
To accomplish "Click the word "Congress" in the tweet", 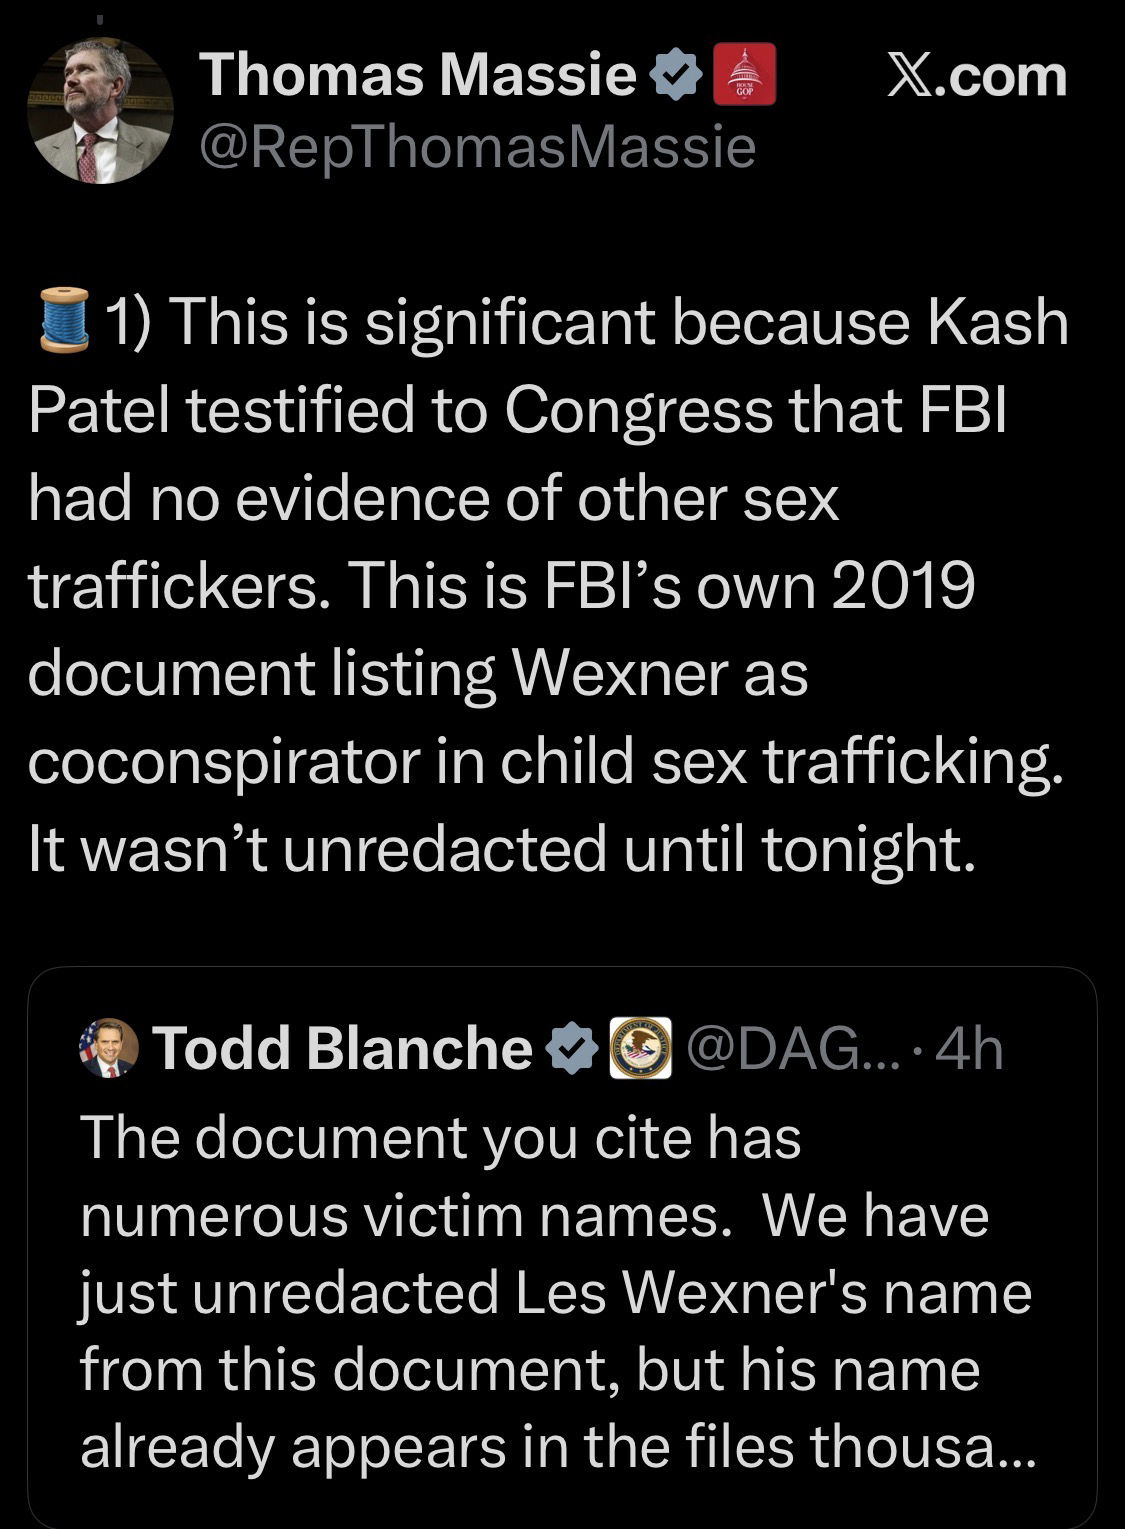I will pyautogui.click(x=638, y=410).
